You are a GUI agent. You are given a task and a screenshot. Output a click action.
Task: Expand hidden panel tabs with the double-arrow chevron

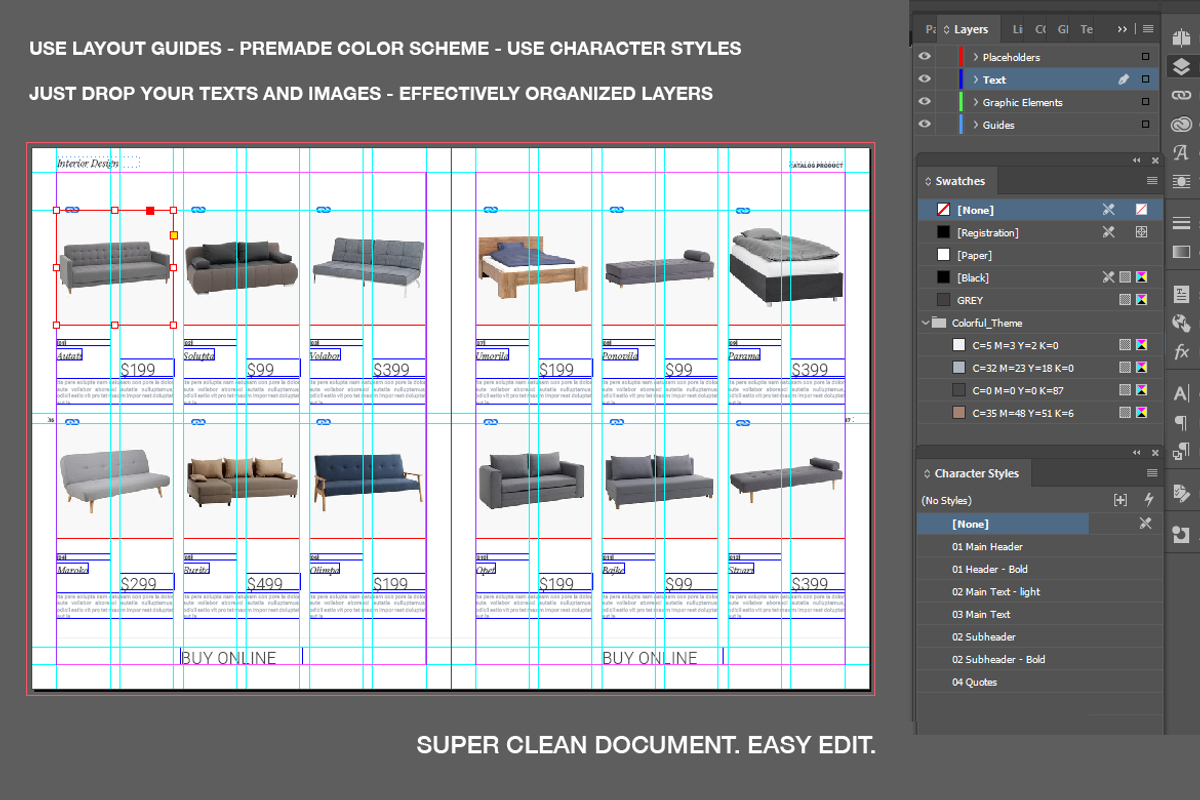(1121, 29)
